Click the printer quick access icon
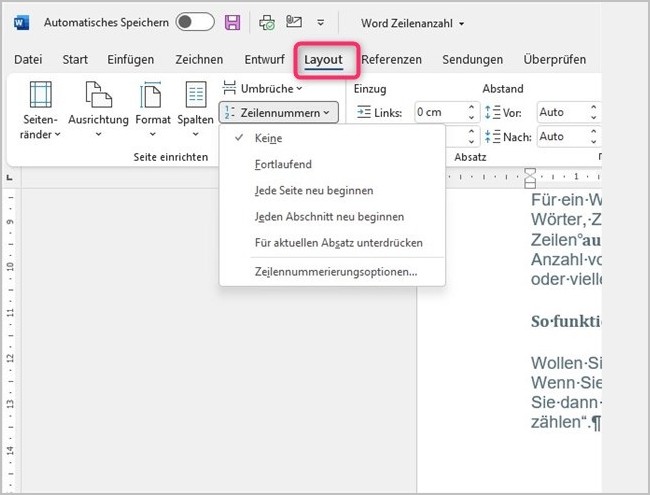This screenshot has width=650, height=495. pos(266,22)
